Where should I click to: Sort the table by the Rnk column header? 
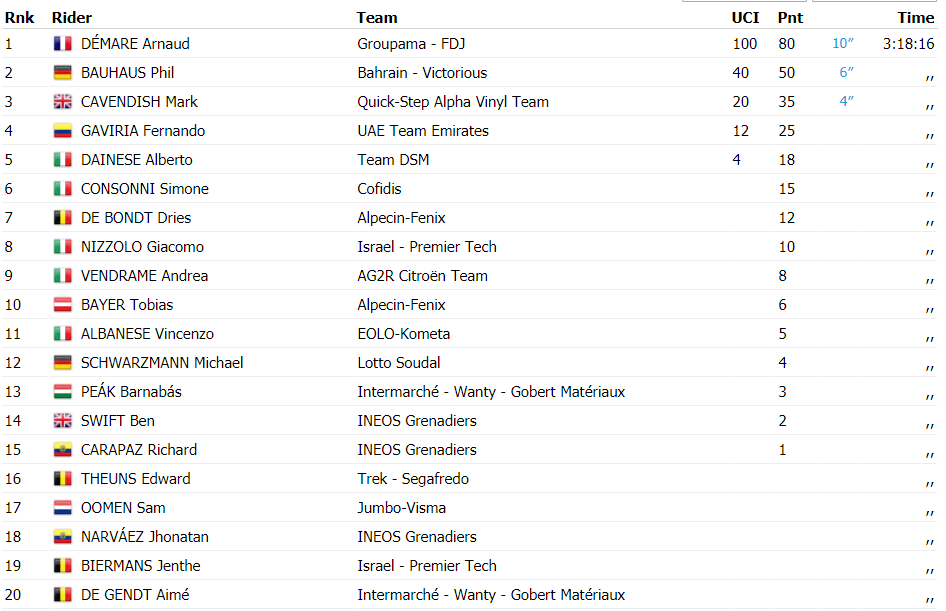(19, 17)
